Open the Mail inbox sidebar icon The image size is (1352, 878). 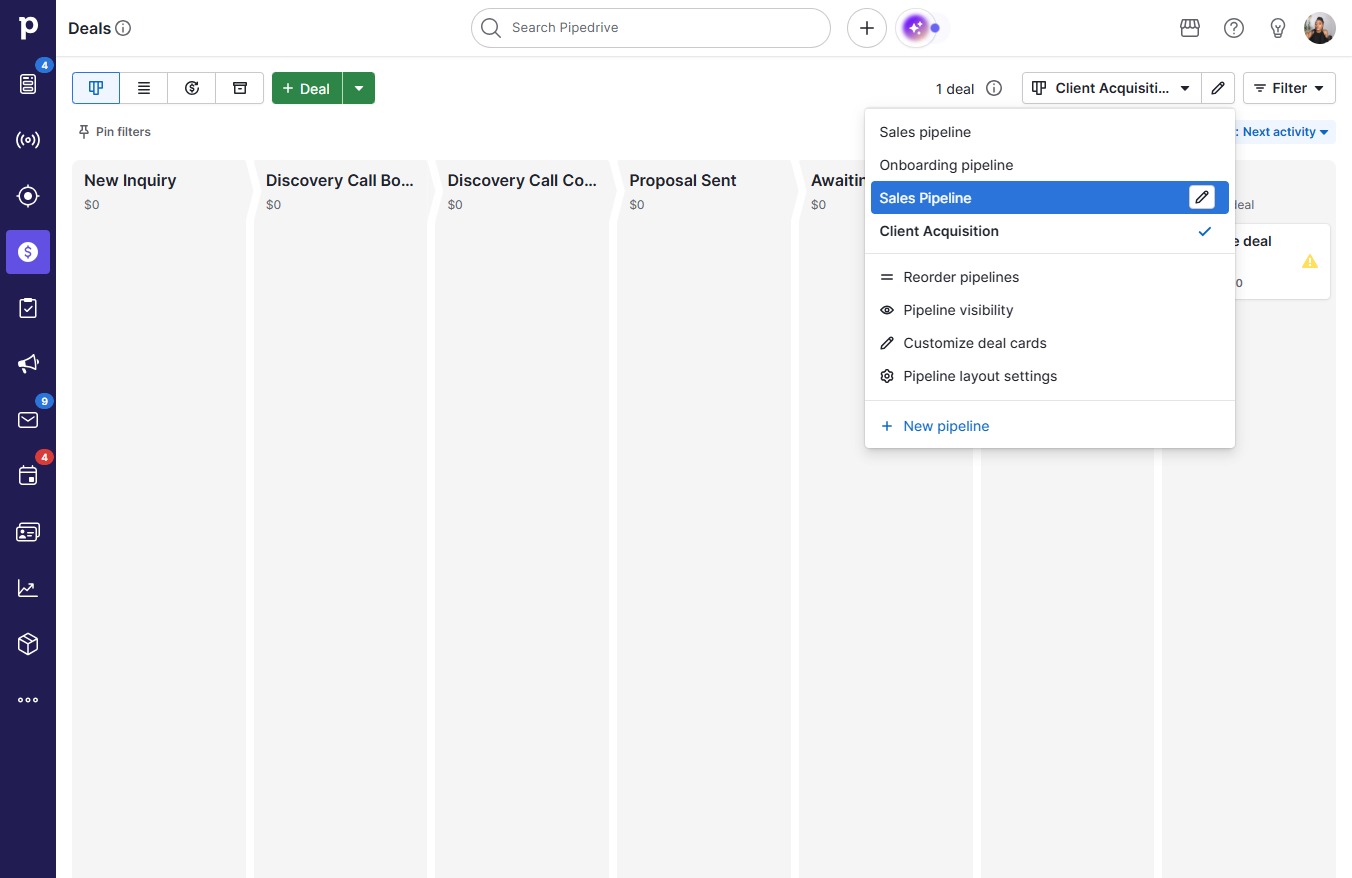tap(28, 420)
